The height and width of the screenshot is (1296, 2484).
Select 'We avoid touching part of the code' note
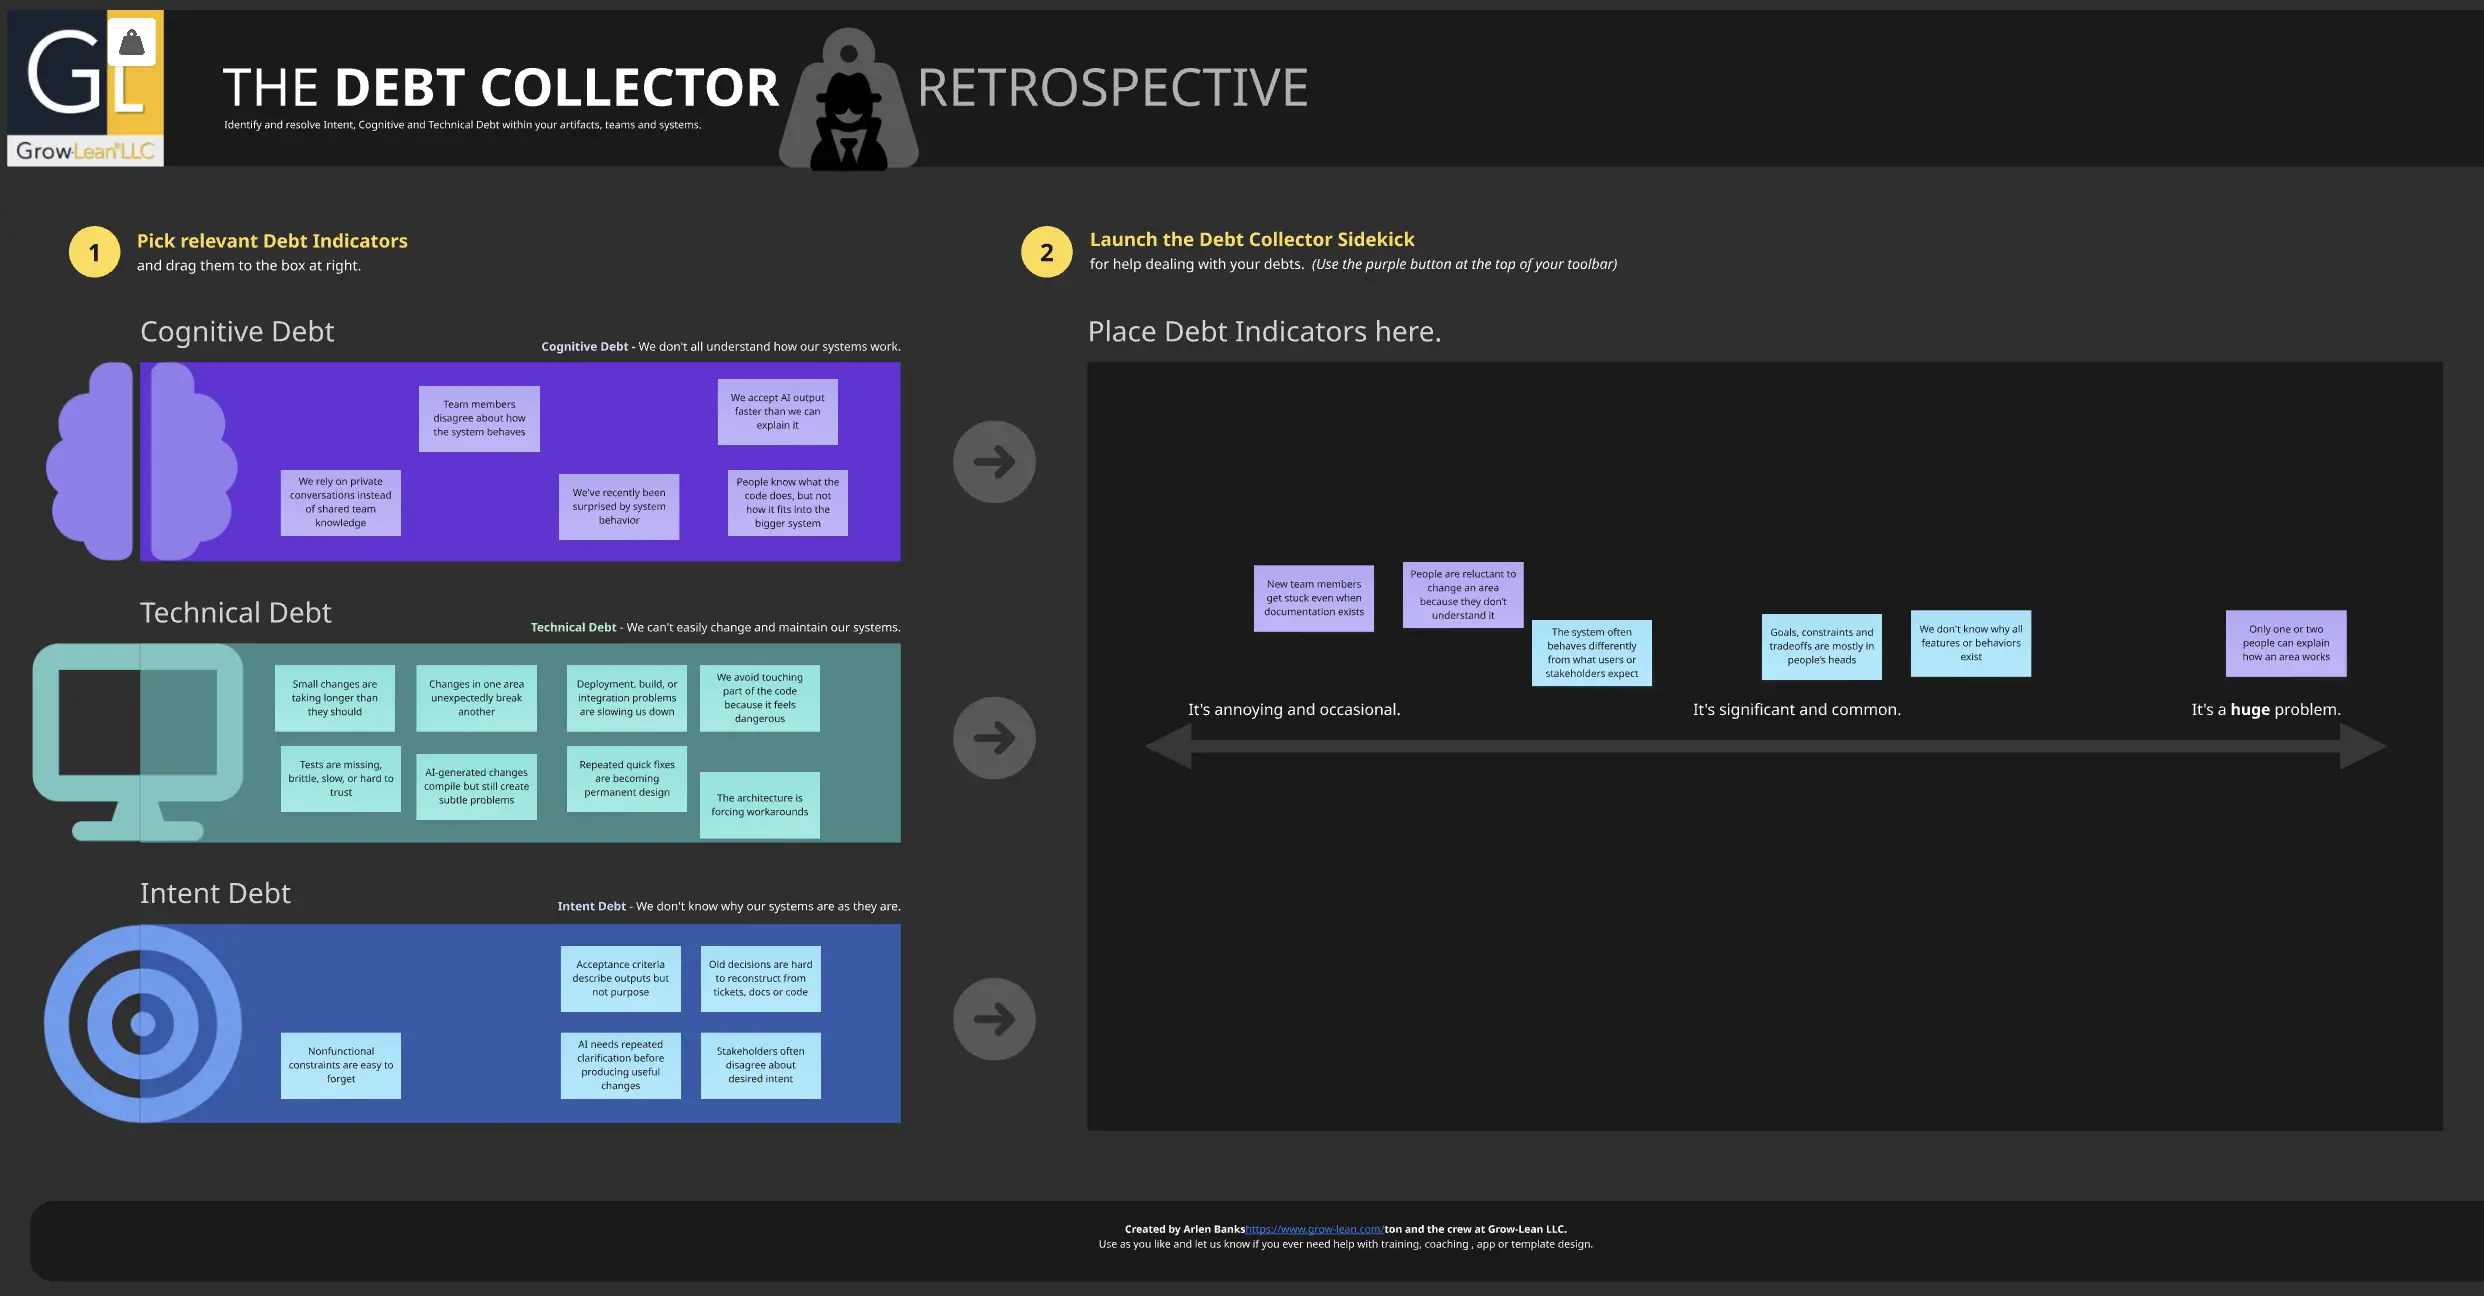click(760, 698)
